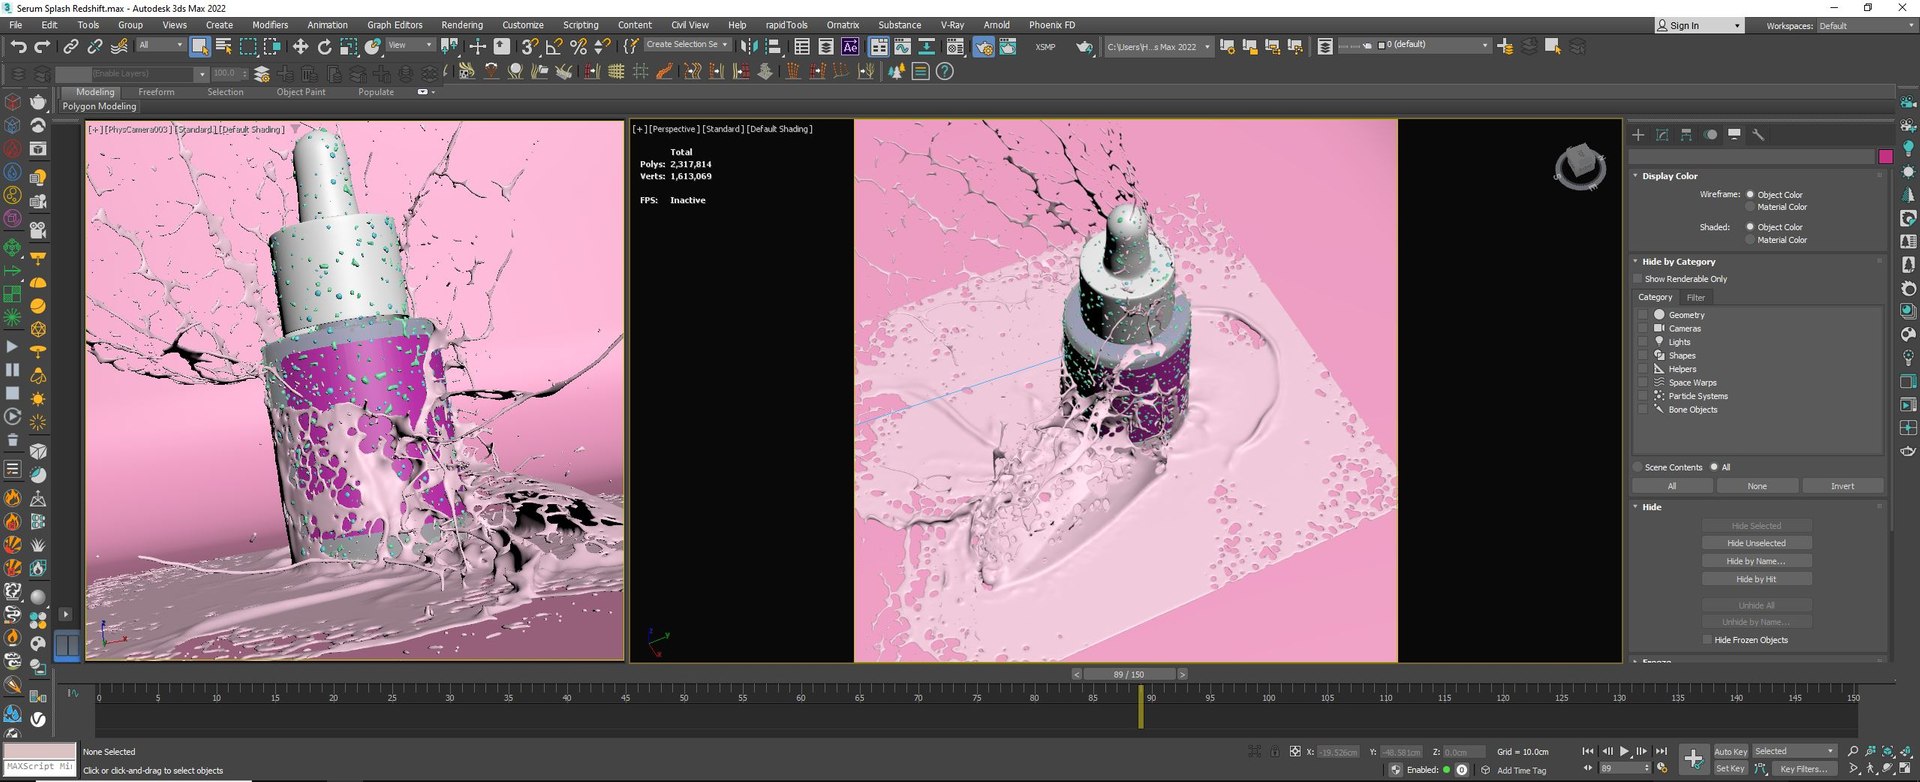Screen dimensions: 1920x782
Task: Open the '0 (default)' layer dropdown
Action: pos(1433,45)
